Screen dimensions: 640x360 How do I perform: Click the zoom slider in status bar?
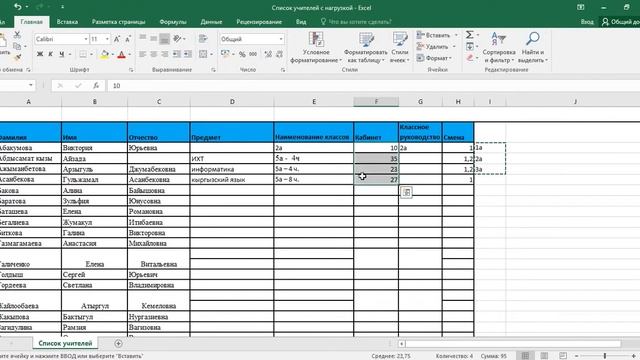pos(605,356)
